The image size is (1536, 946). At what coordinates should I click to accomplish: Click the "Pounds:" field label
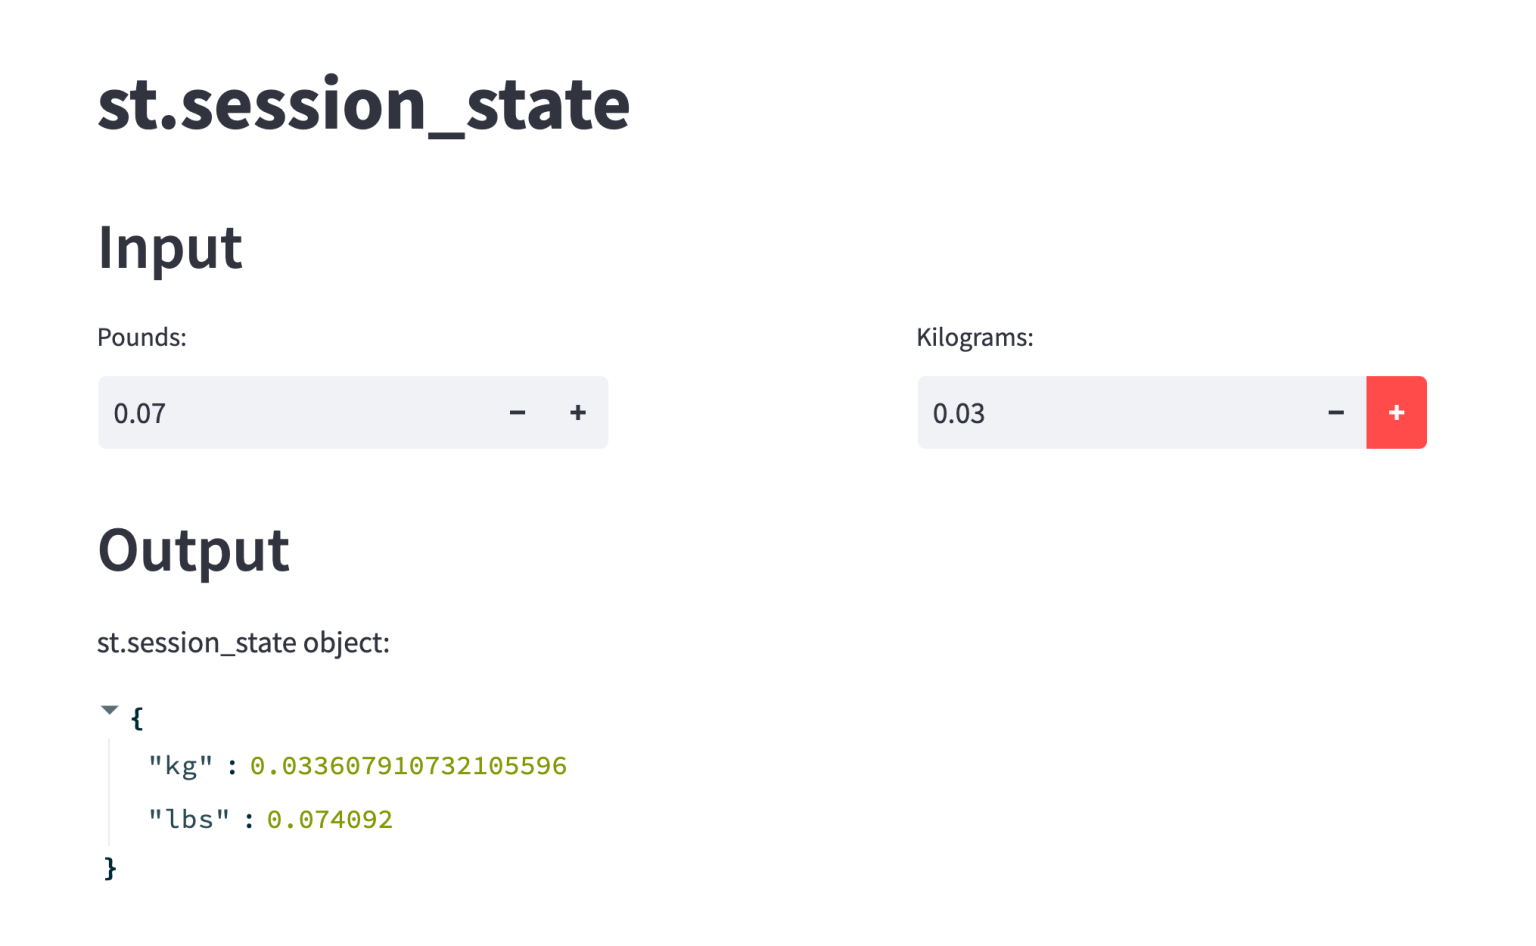tap(142, 338)
